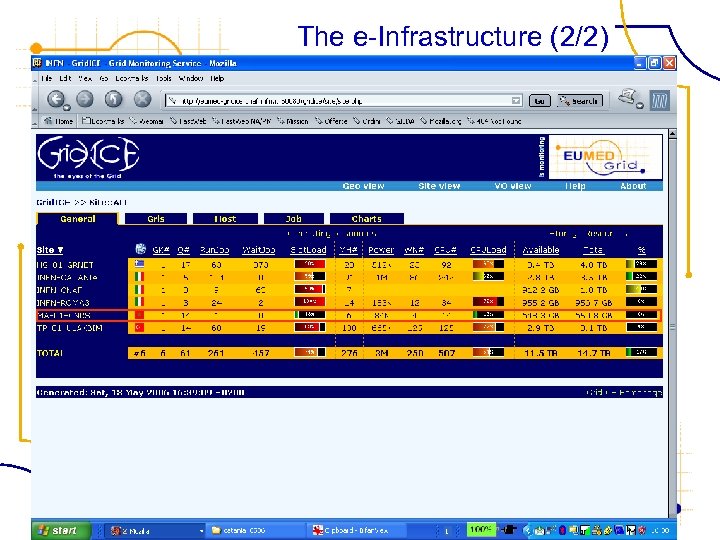Image resolution: width=720 pixels, height=540 pixels.
Task: Open the Windows Start button
Action: pos(61,530)
